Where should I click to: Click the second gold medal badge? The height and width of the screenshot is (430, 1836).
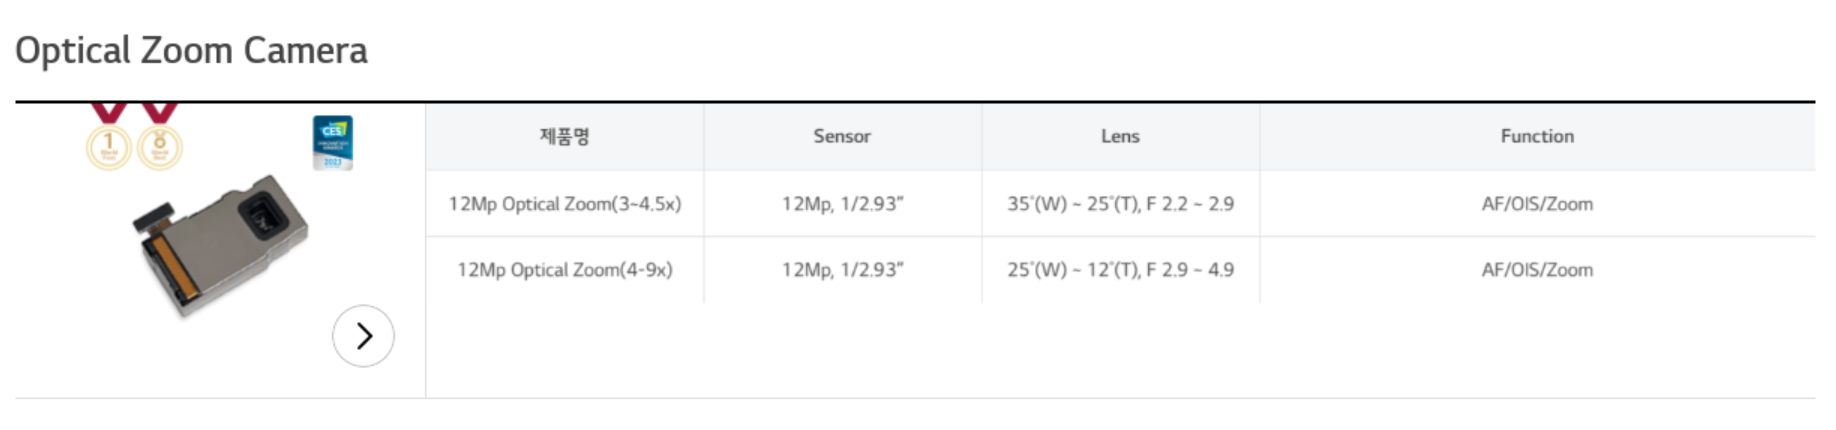click(160, 147)
